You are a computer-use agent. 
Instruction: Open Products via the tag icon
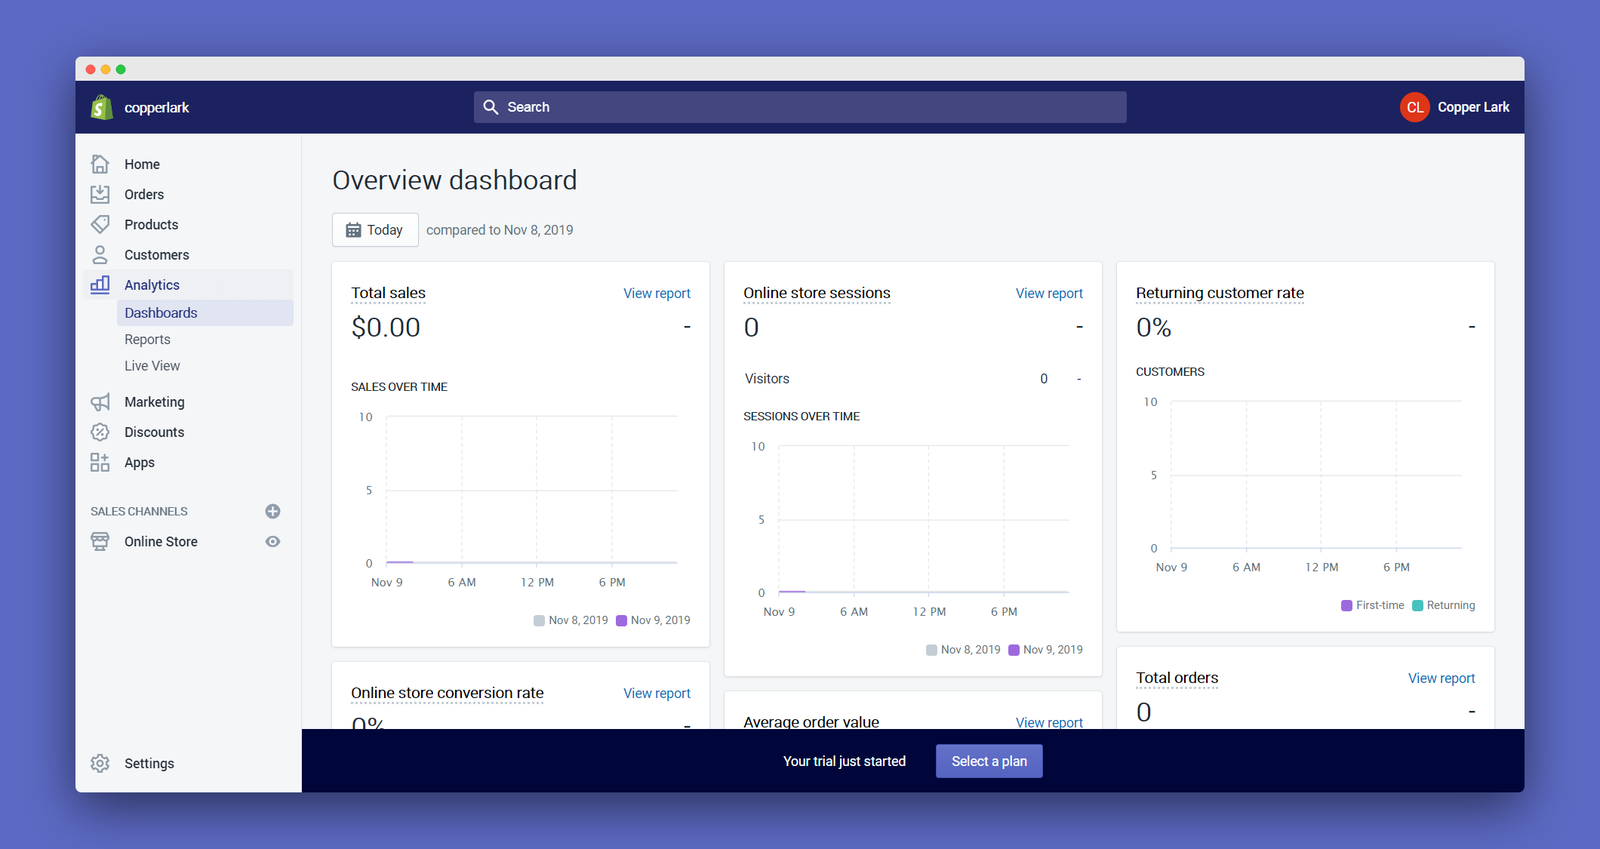(x=100, y=224)
